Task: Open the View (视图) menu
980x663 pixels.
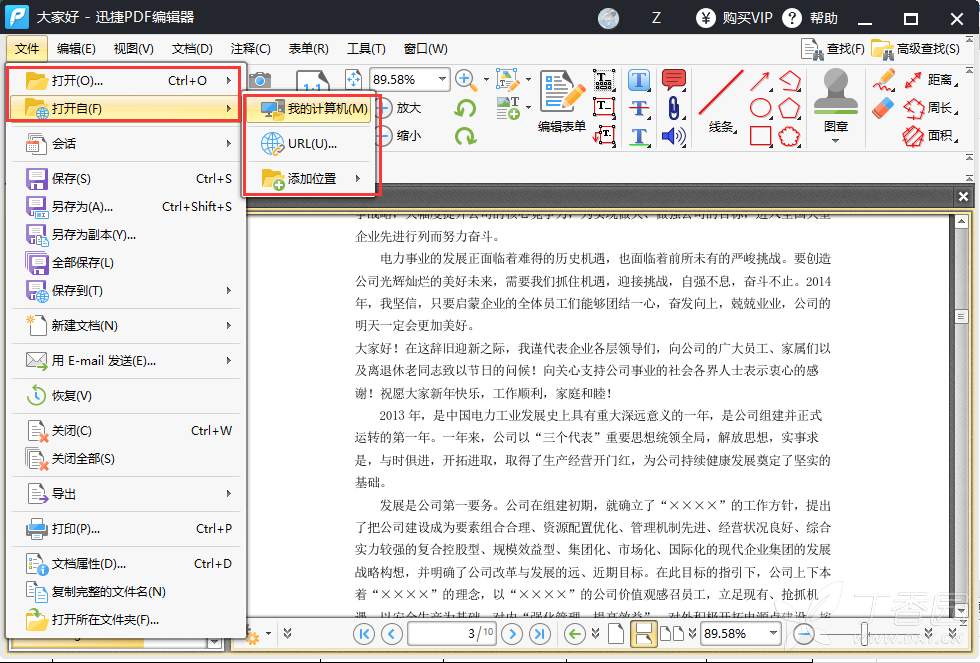Action: [x=133, y=49]
